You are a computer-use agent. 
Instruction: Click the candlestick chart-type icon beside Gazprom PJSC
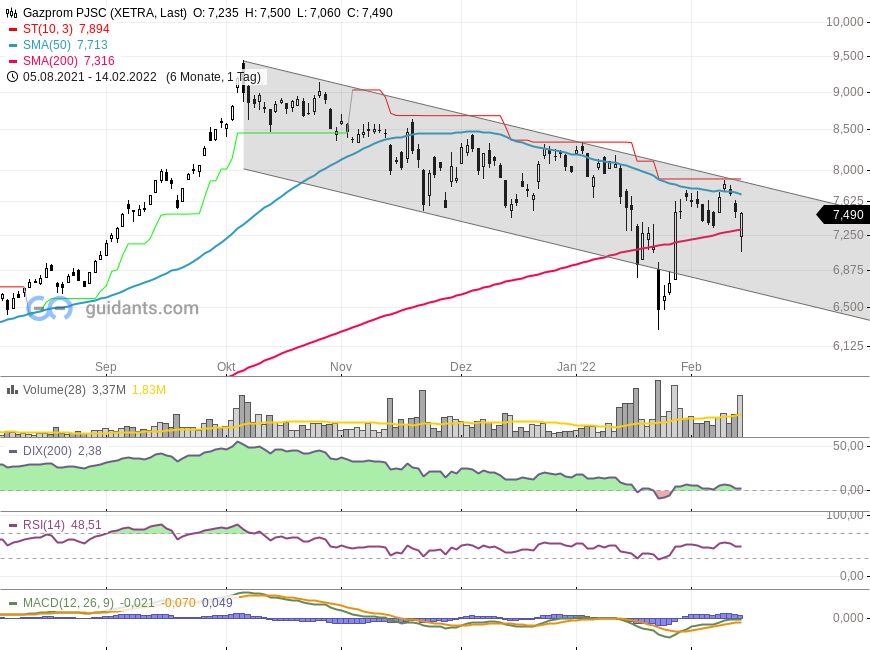tap(11, 13)
